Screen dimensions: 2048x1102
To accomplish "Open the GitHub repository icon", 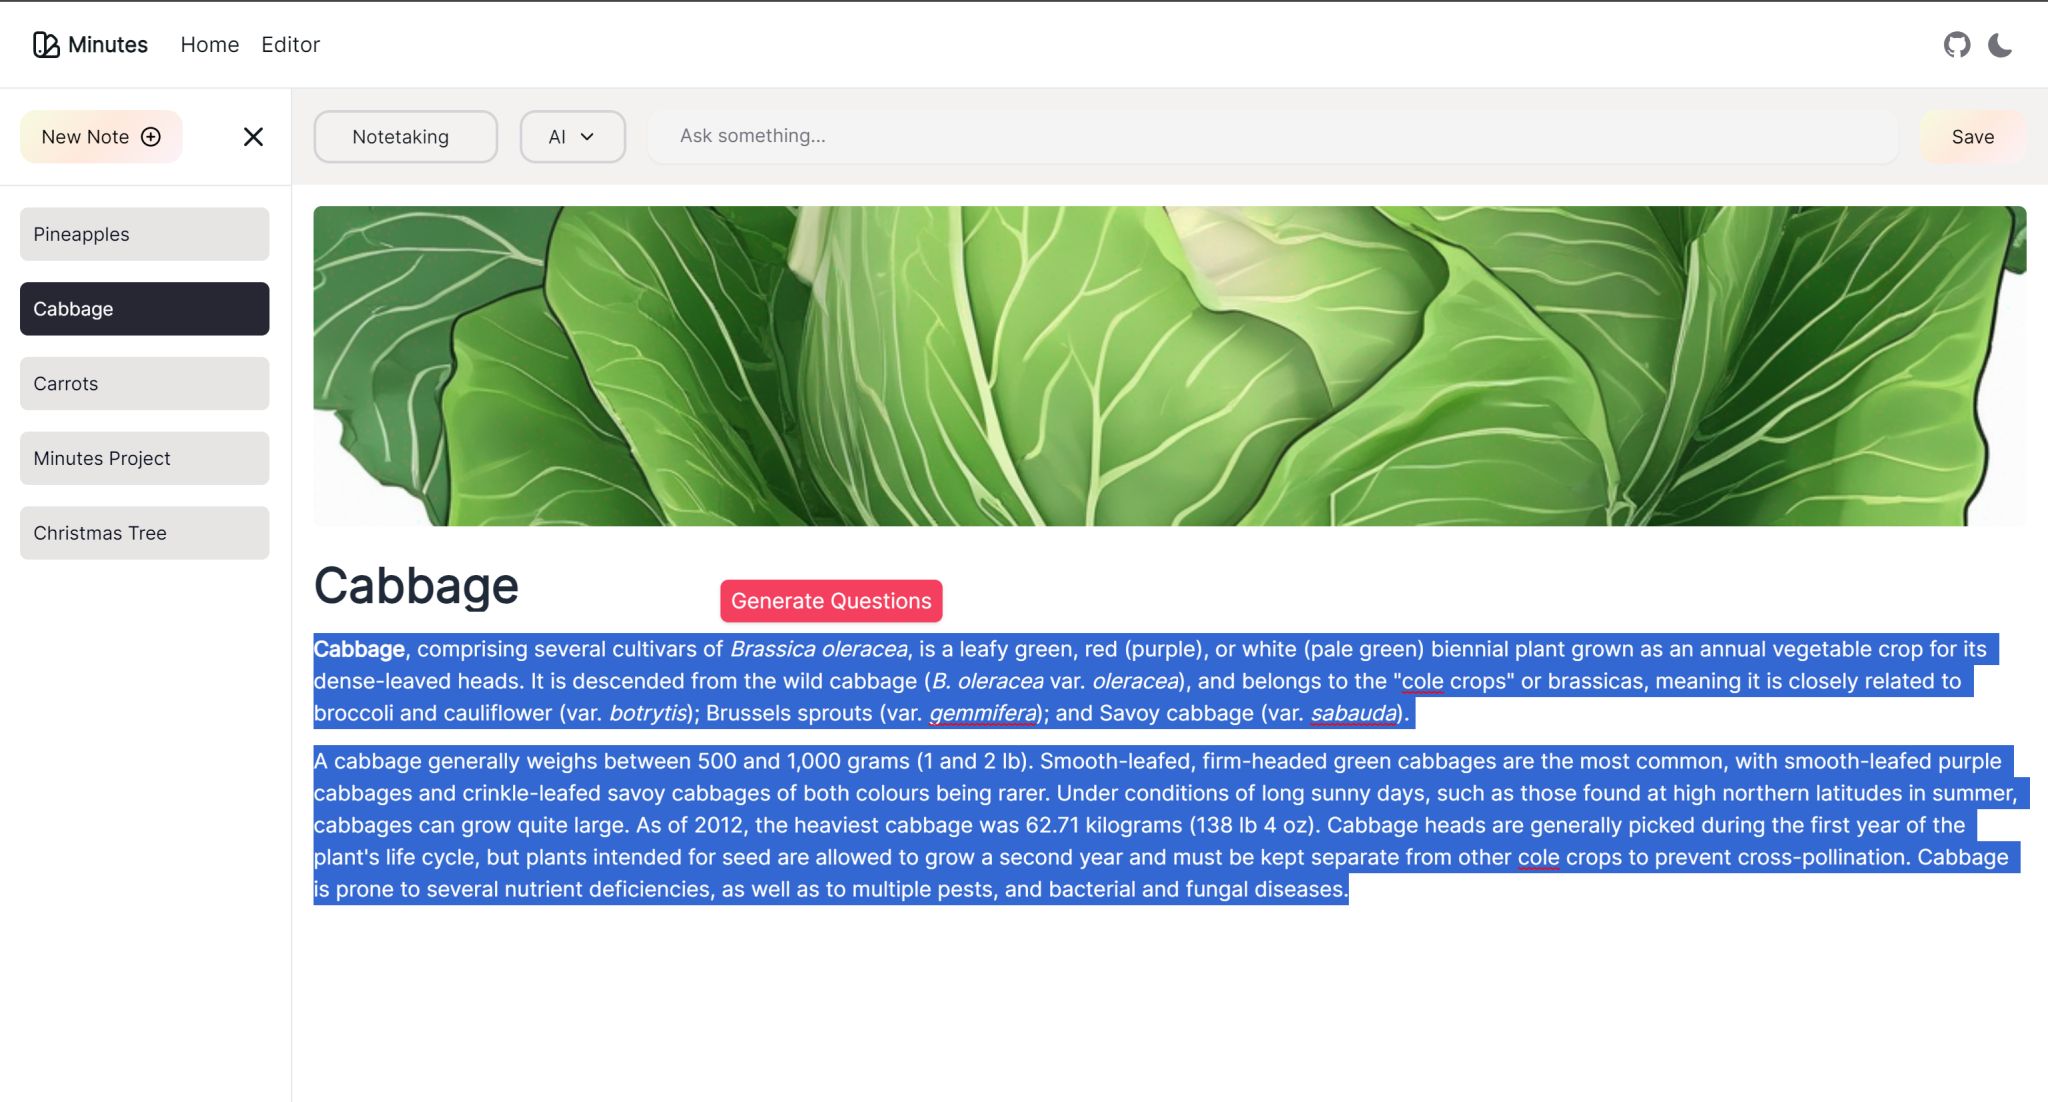I will pyautogui.click(x=1956, y=45).
